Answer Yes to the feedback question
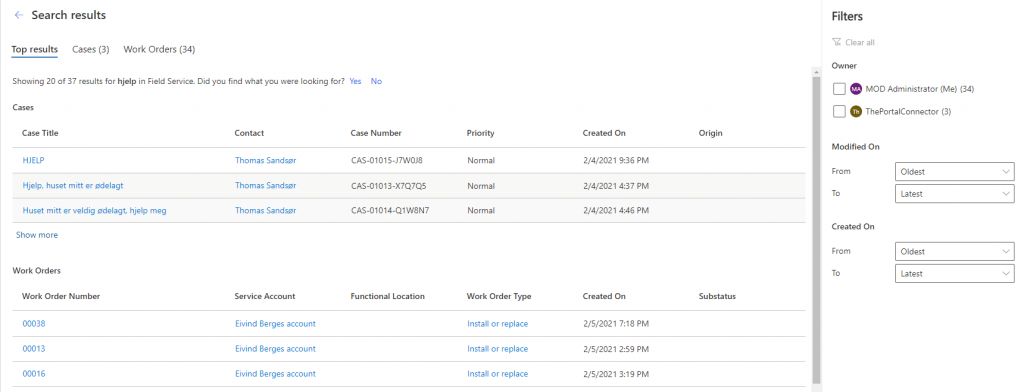Image resolution: width=1024 pixels, height=392 pixels. [355, 81]
